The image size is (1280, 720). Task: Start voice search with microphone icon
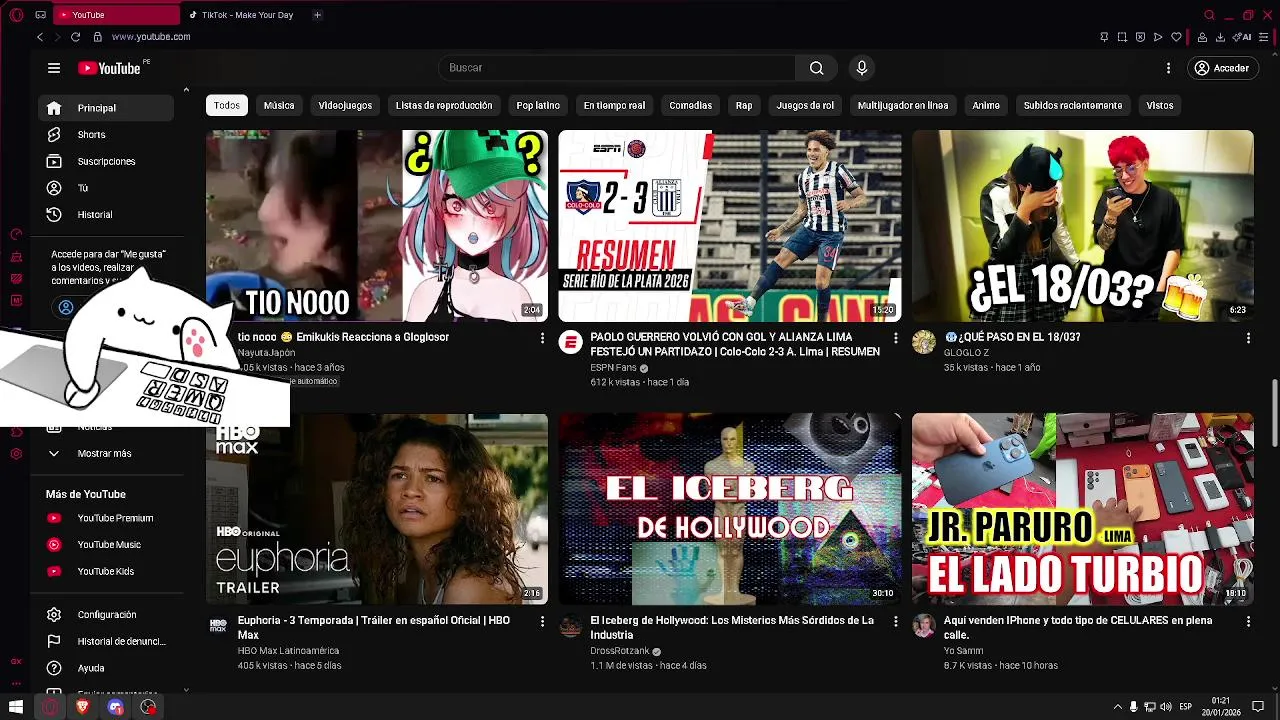[x=862, y=68]
